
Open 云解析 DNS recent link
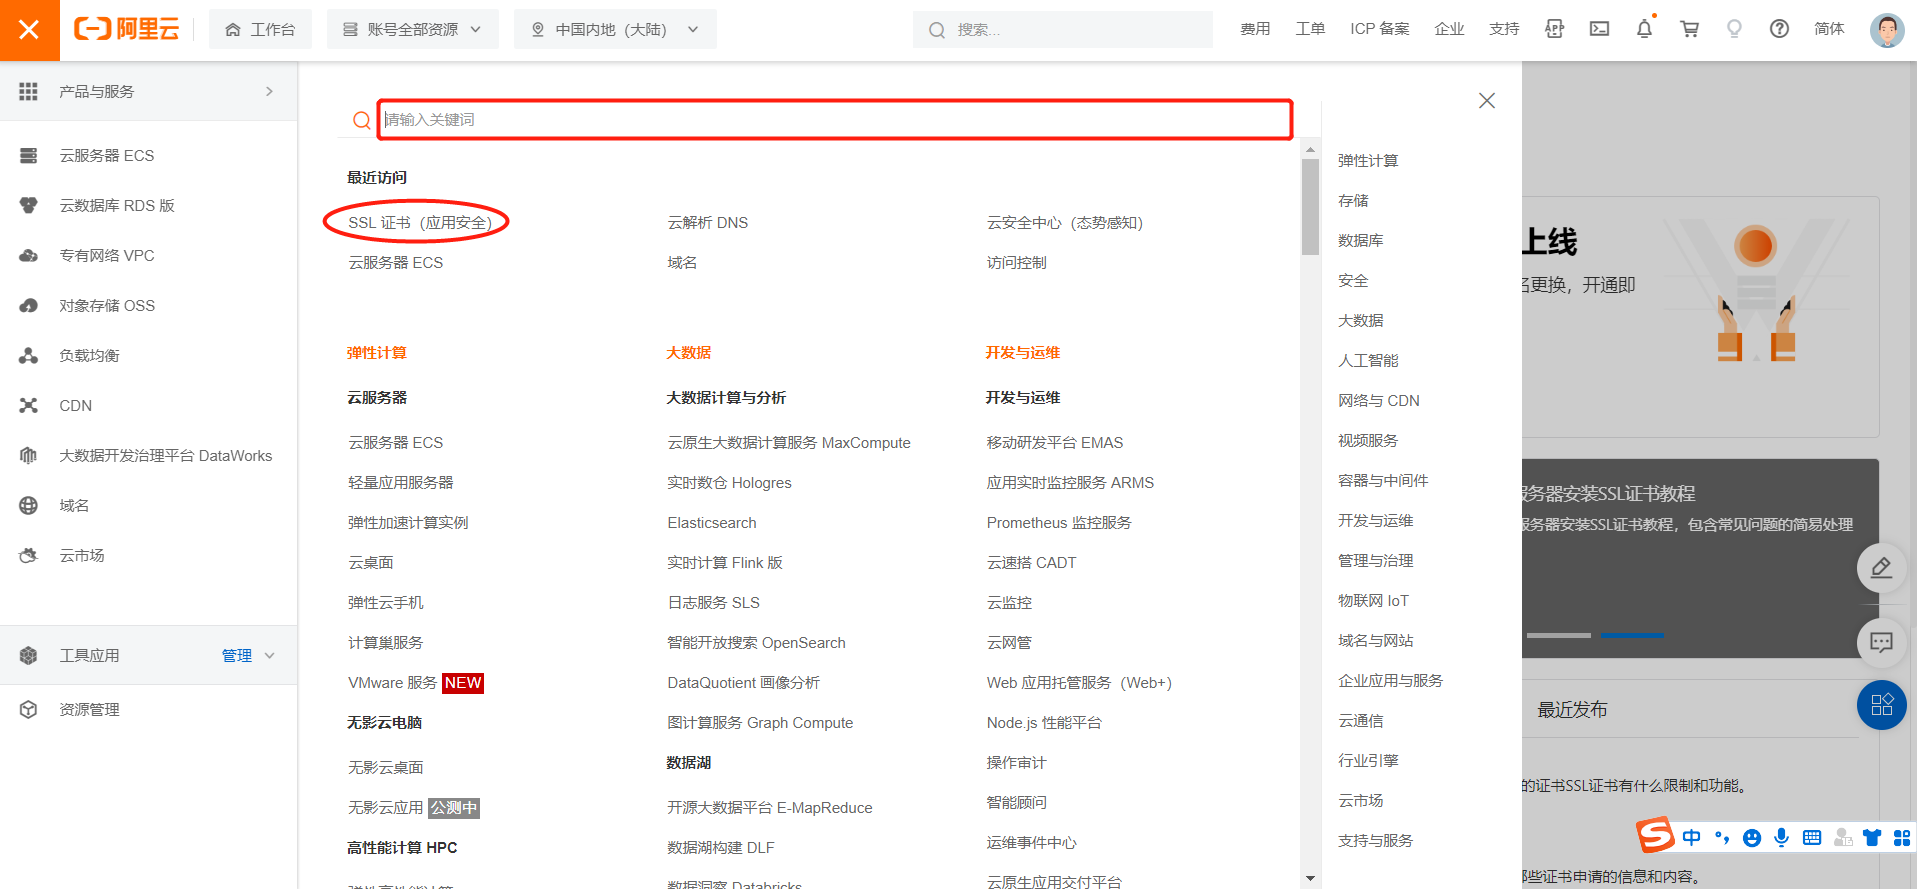[708, 222]
